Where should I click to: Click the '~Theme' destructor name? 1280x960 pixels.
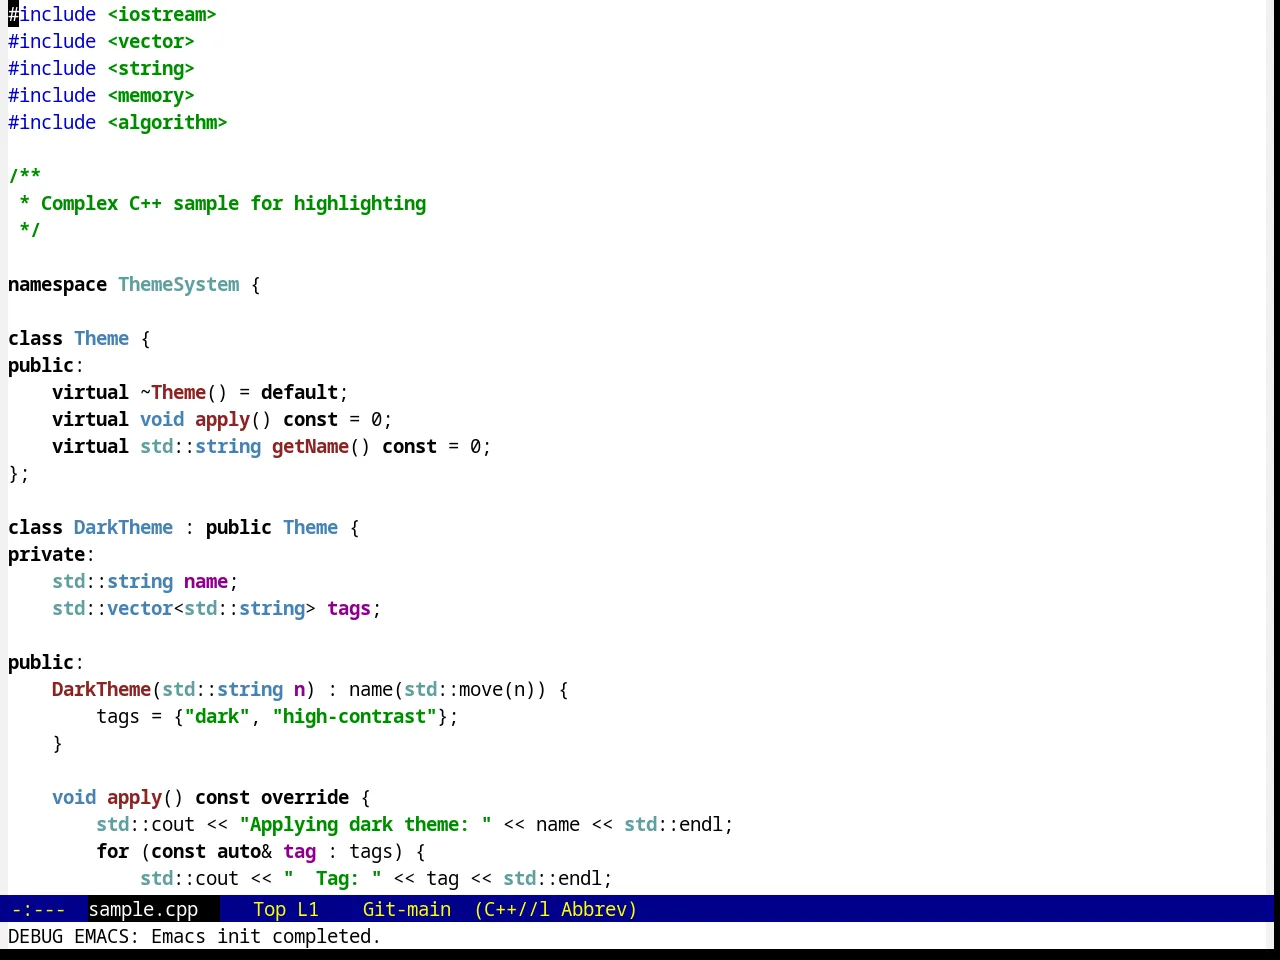[x=173, y=392]
